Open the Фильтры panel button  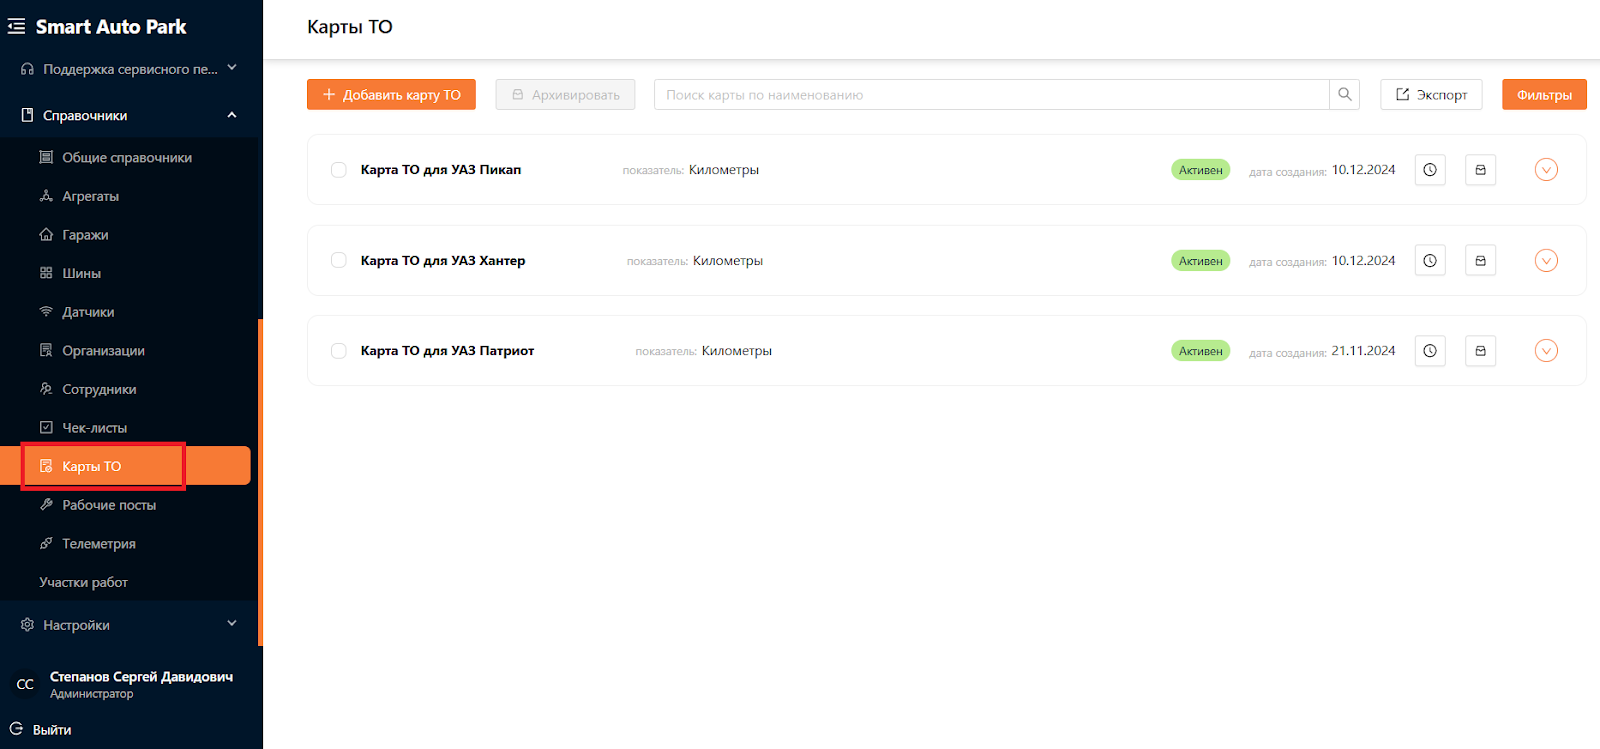(x=1544, y=95)
